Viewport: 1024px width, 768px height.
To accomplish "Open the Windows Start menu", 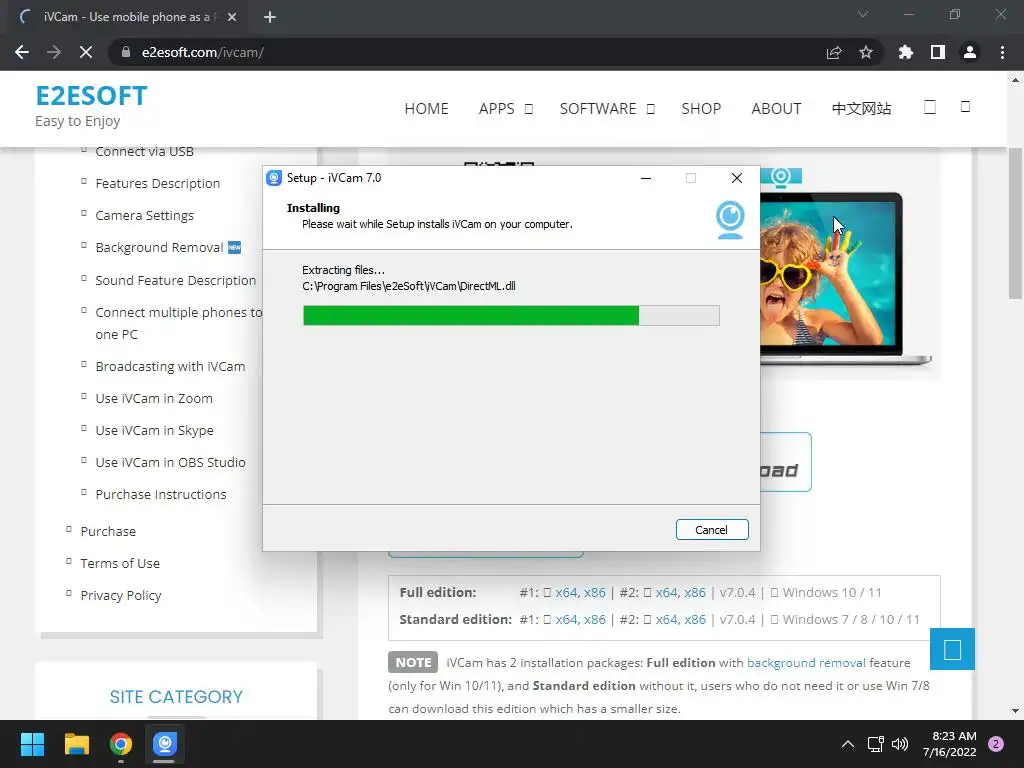I will (x=32, y=744).
